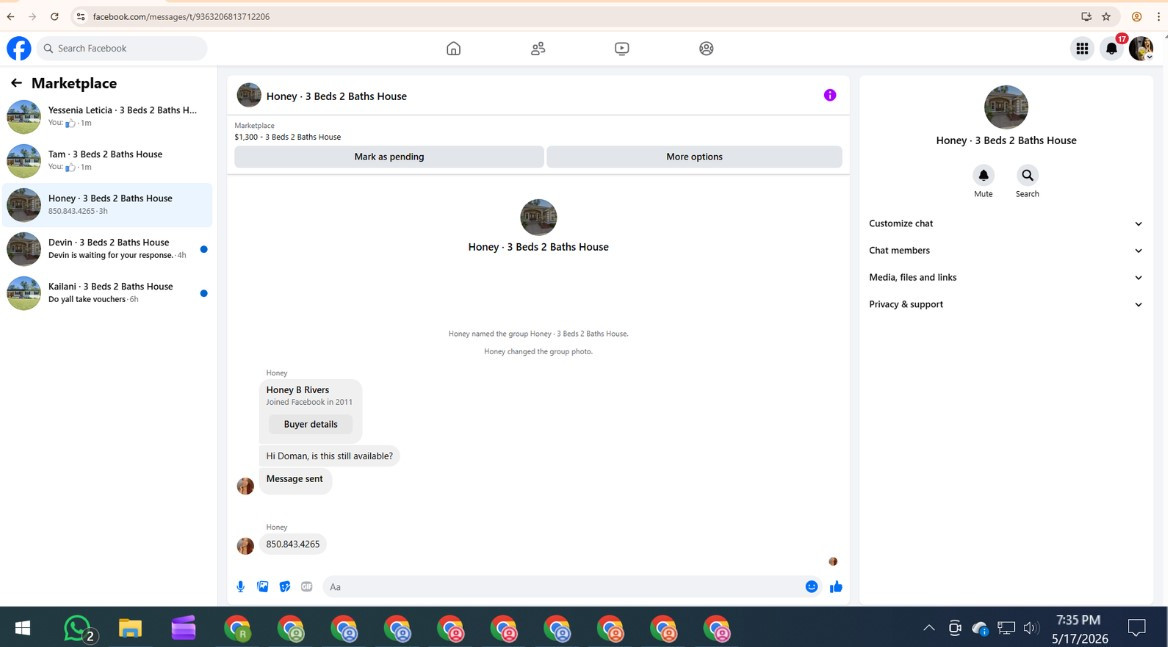Screen dimensions: 1168x647
Task: Open conversation information purple icon
Action: (x=830, y=95)
